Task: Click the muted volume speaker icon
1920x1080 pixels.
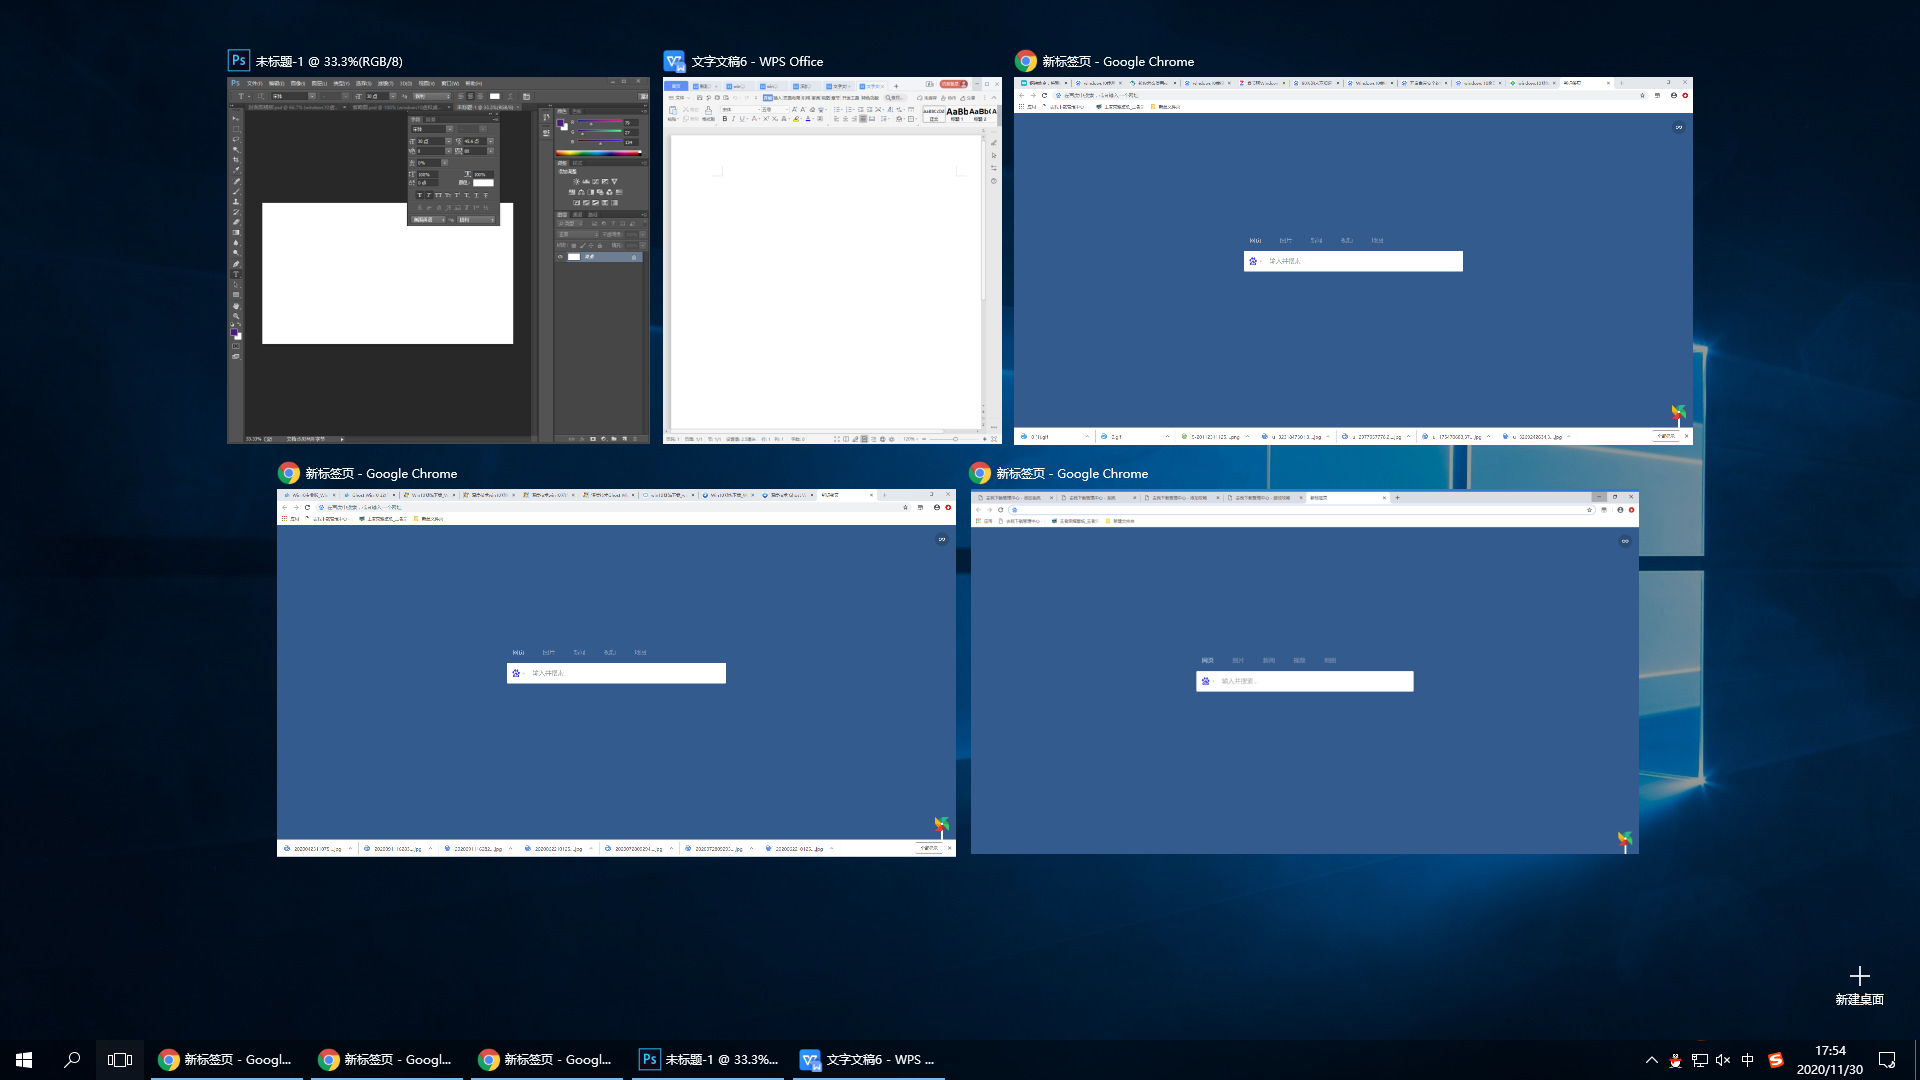Action: coord(1723,1060)
